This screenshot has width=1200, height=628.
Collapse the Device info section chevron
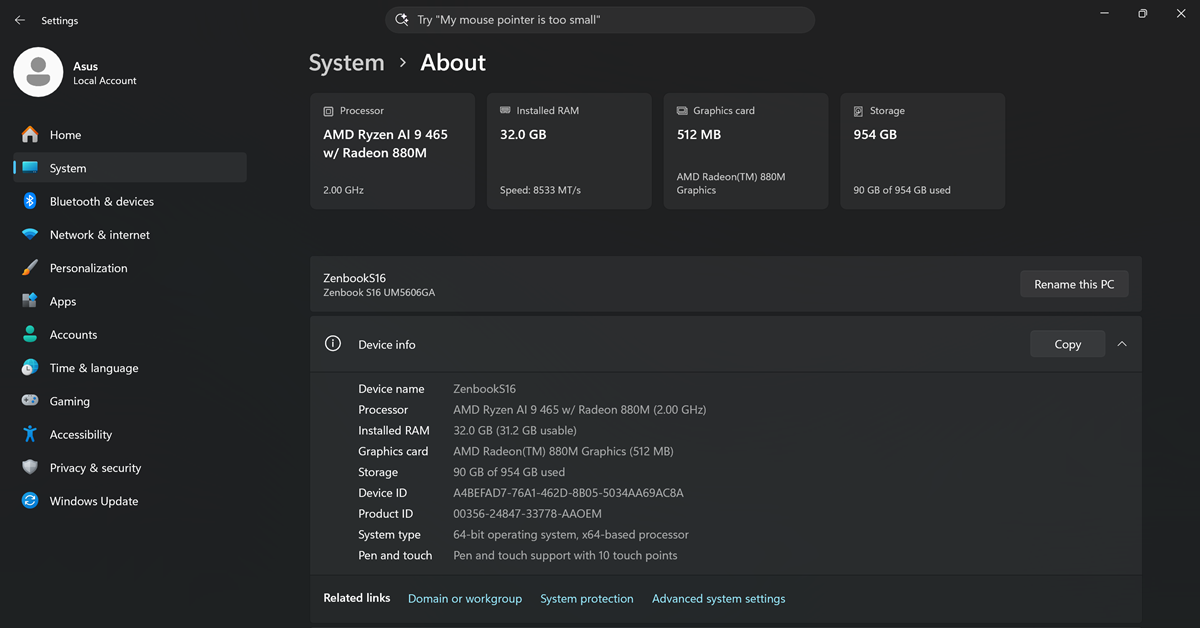[1121, 344]
